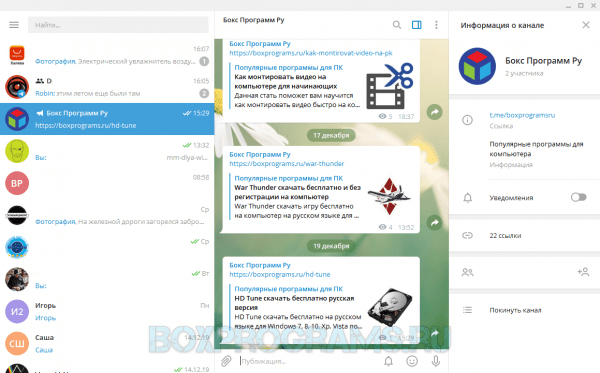
Task: Forward the War Thunder post via share arrow
Action: tap(434, 223)
